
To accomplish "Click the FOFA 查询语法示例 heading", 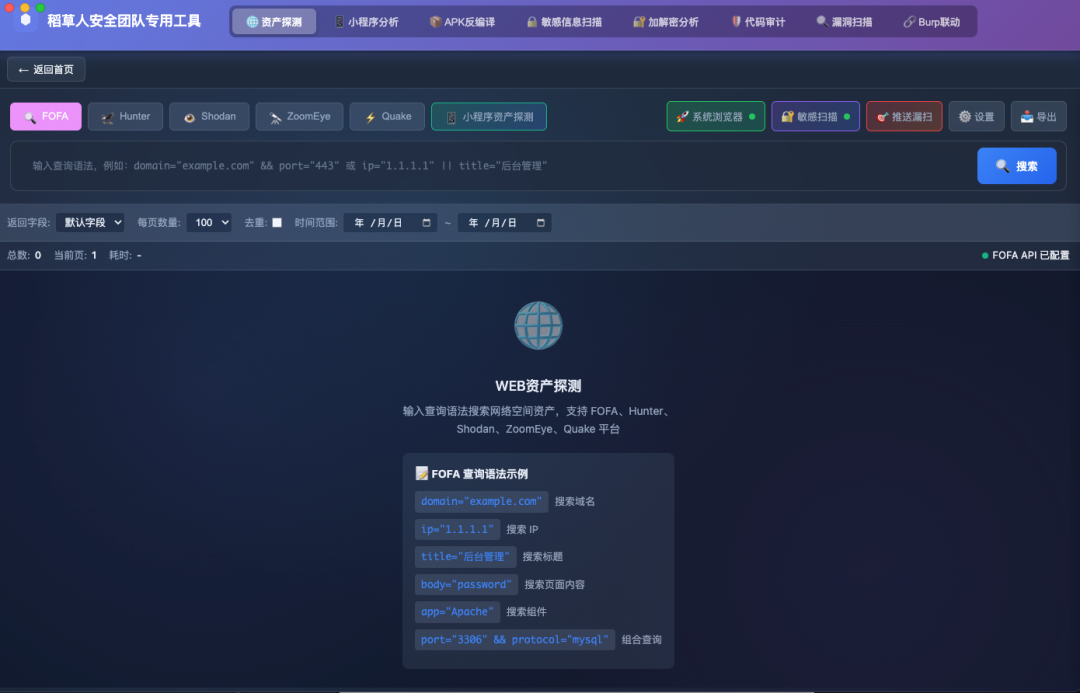I will pos(472,474).
